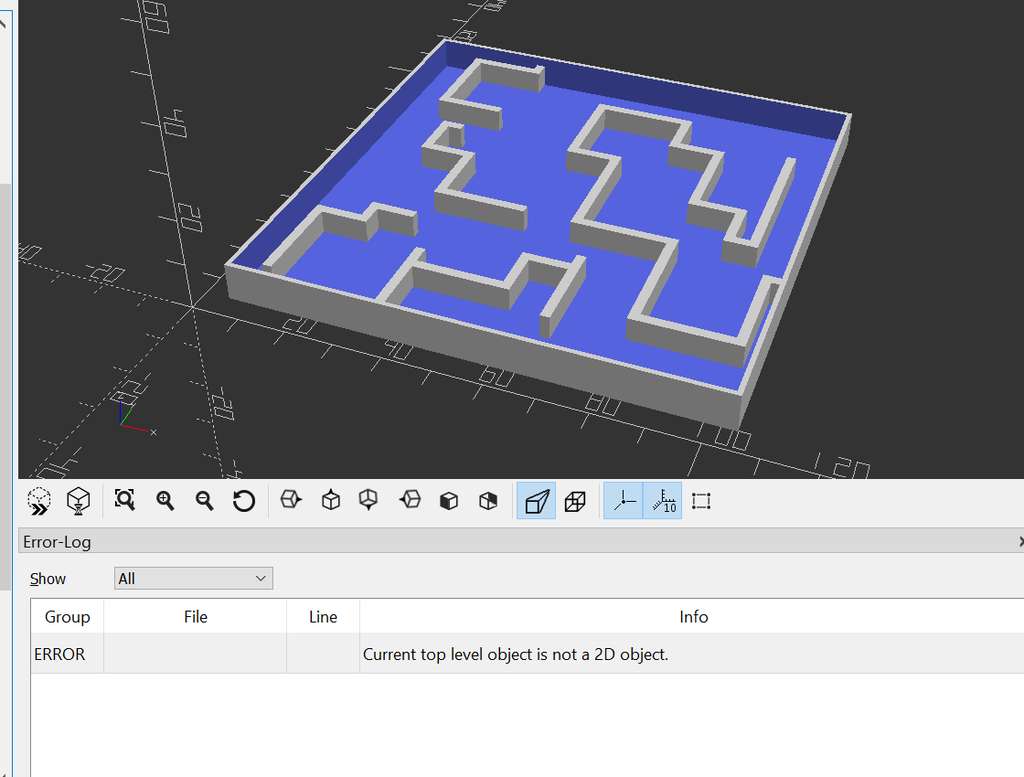Viewport: 1024px width, 777px height.
Task: Switch to Bottom view cube icon
Action: coord(369,500)
